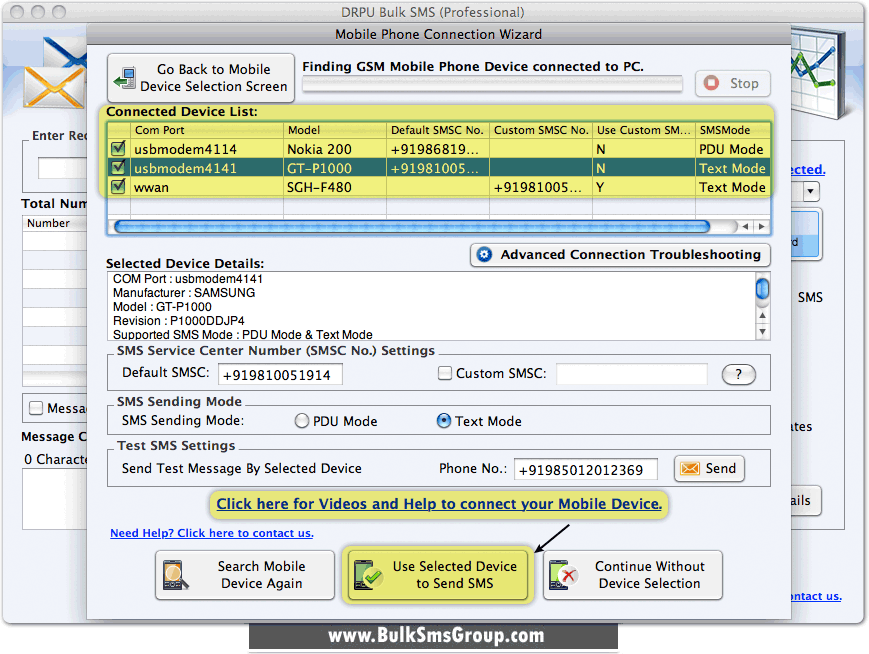Sort by Use Custom SM... column header
869x654 pixels.
click(643, 130)
